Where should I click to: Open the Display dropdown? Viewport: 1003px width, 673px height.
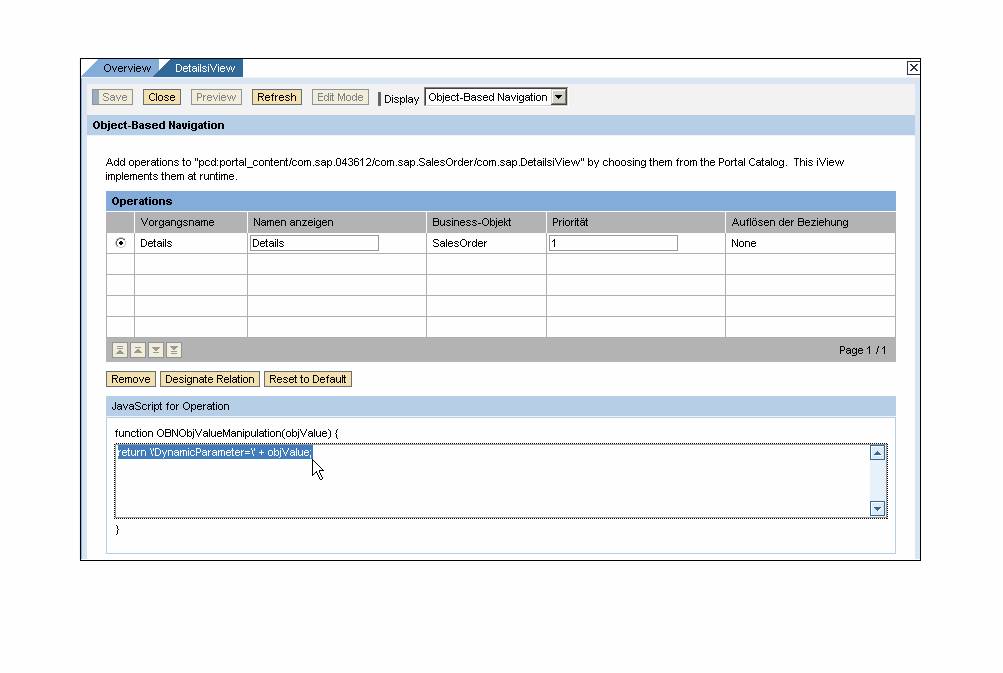[558, 97]
